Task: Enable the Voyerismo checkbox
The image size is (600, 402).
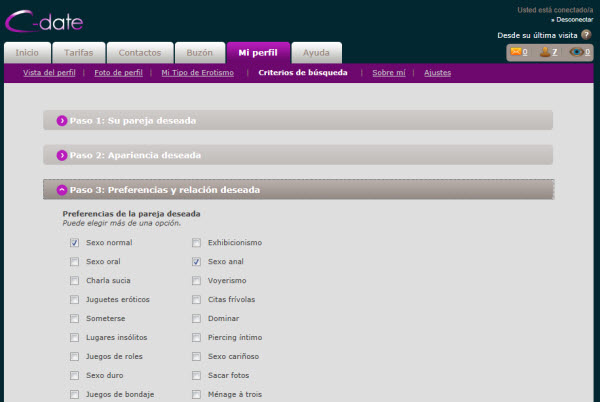Action: click(x=196, y=281)
